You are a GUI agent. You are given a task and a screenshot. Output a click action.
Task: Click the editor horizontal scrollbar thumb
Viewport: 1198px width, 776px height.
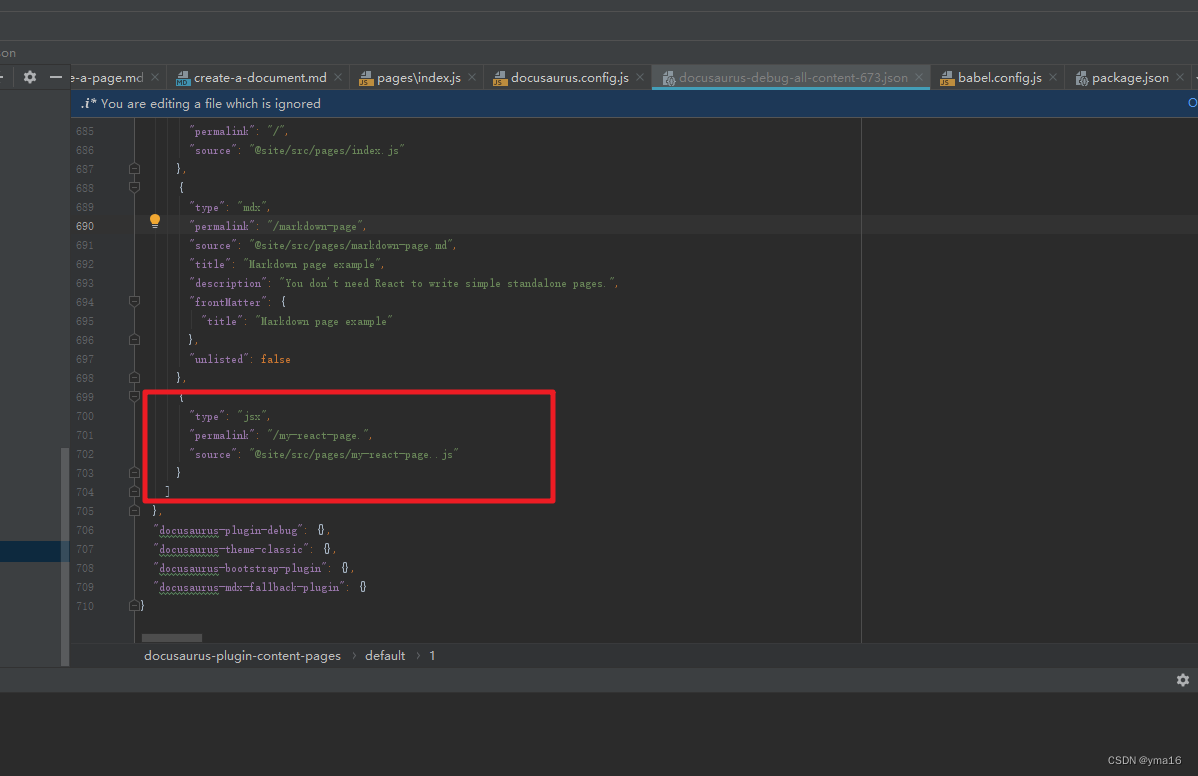click(x=172, y=637)
